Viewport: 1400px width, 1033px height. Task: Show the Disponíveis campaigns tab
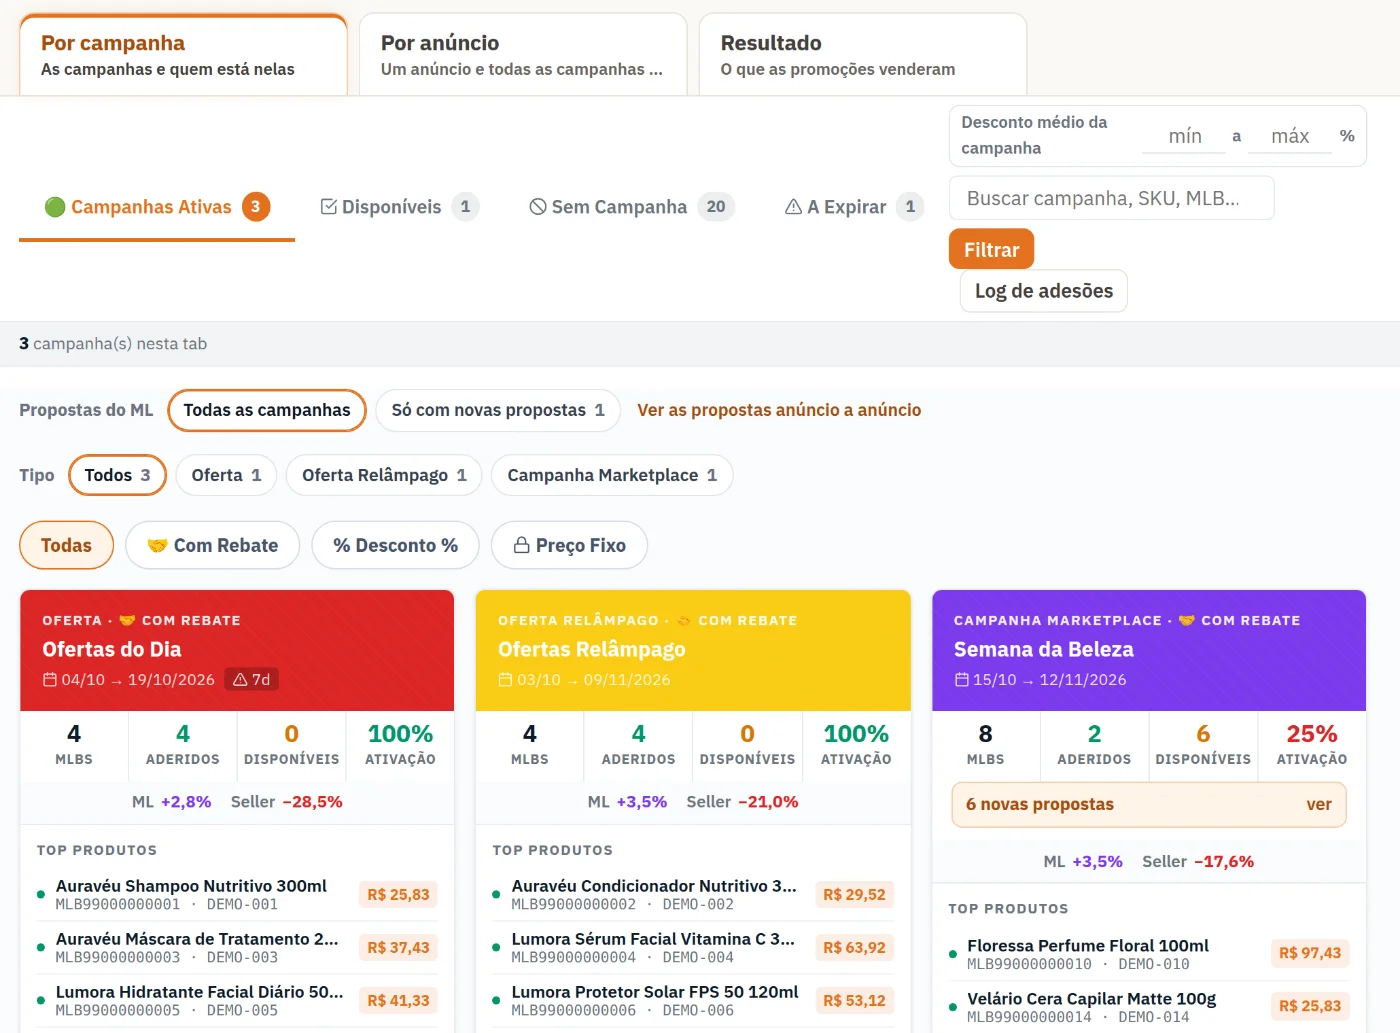click(x=399, y=207)
